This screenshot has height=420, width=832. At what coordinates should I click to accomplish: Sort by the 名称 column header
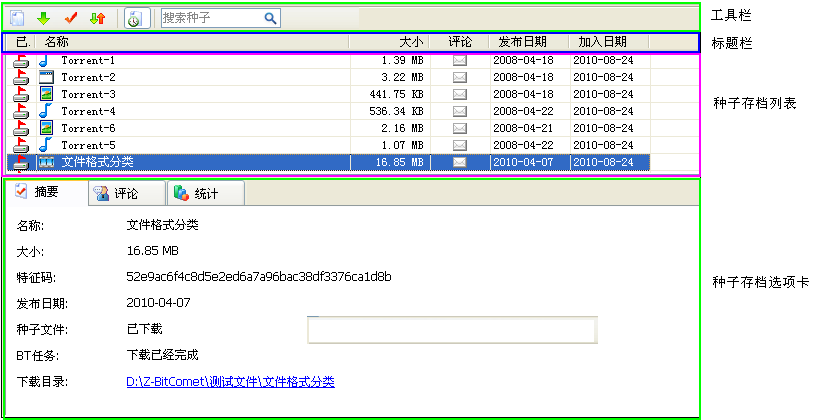tap(193, 42)
